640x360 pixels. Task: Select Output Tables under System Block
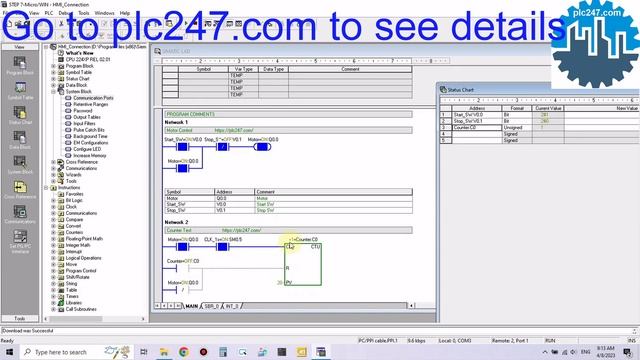87,117
